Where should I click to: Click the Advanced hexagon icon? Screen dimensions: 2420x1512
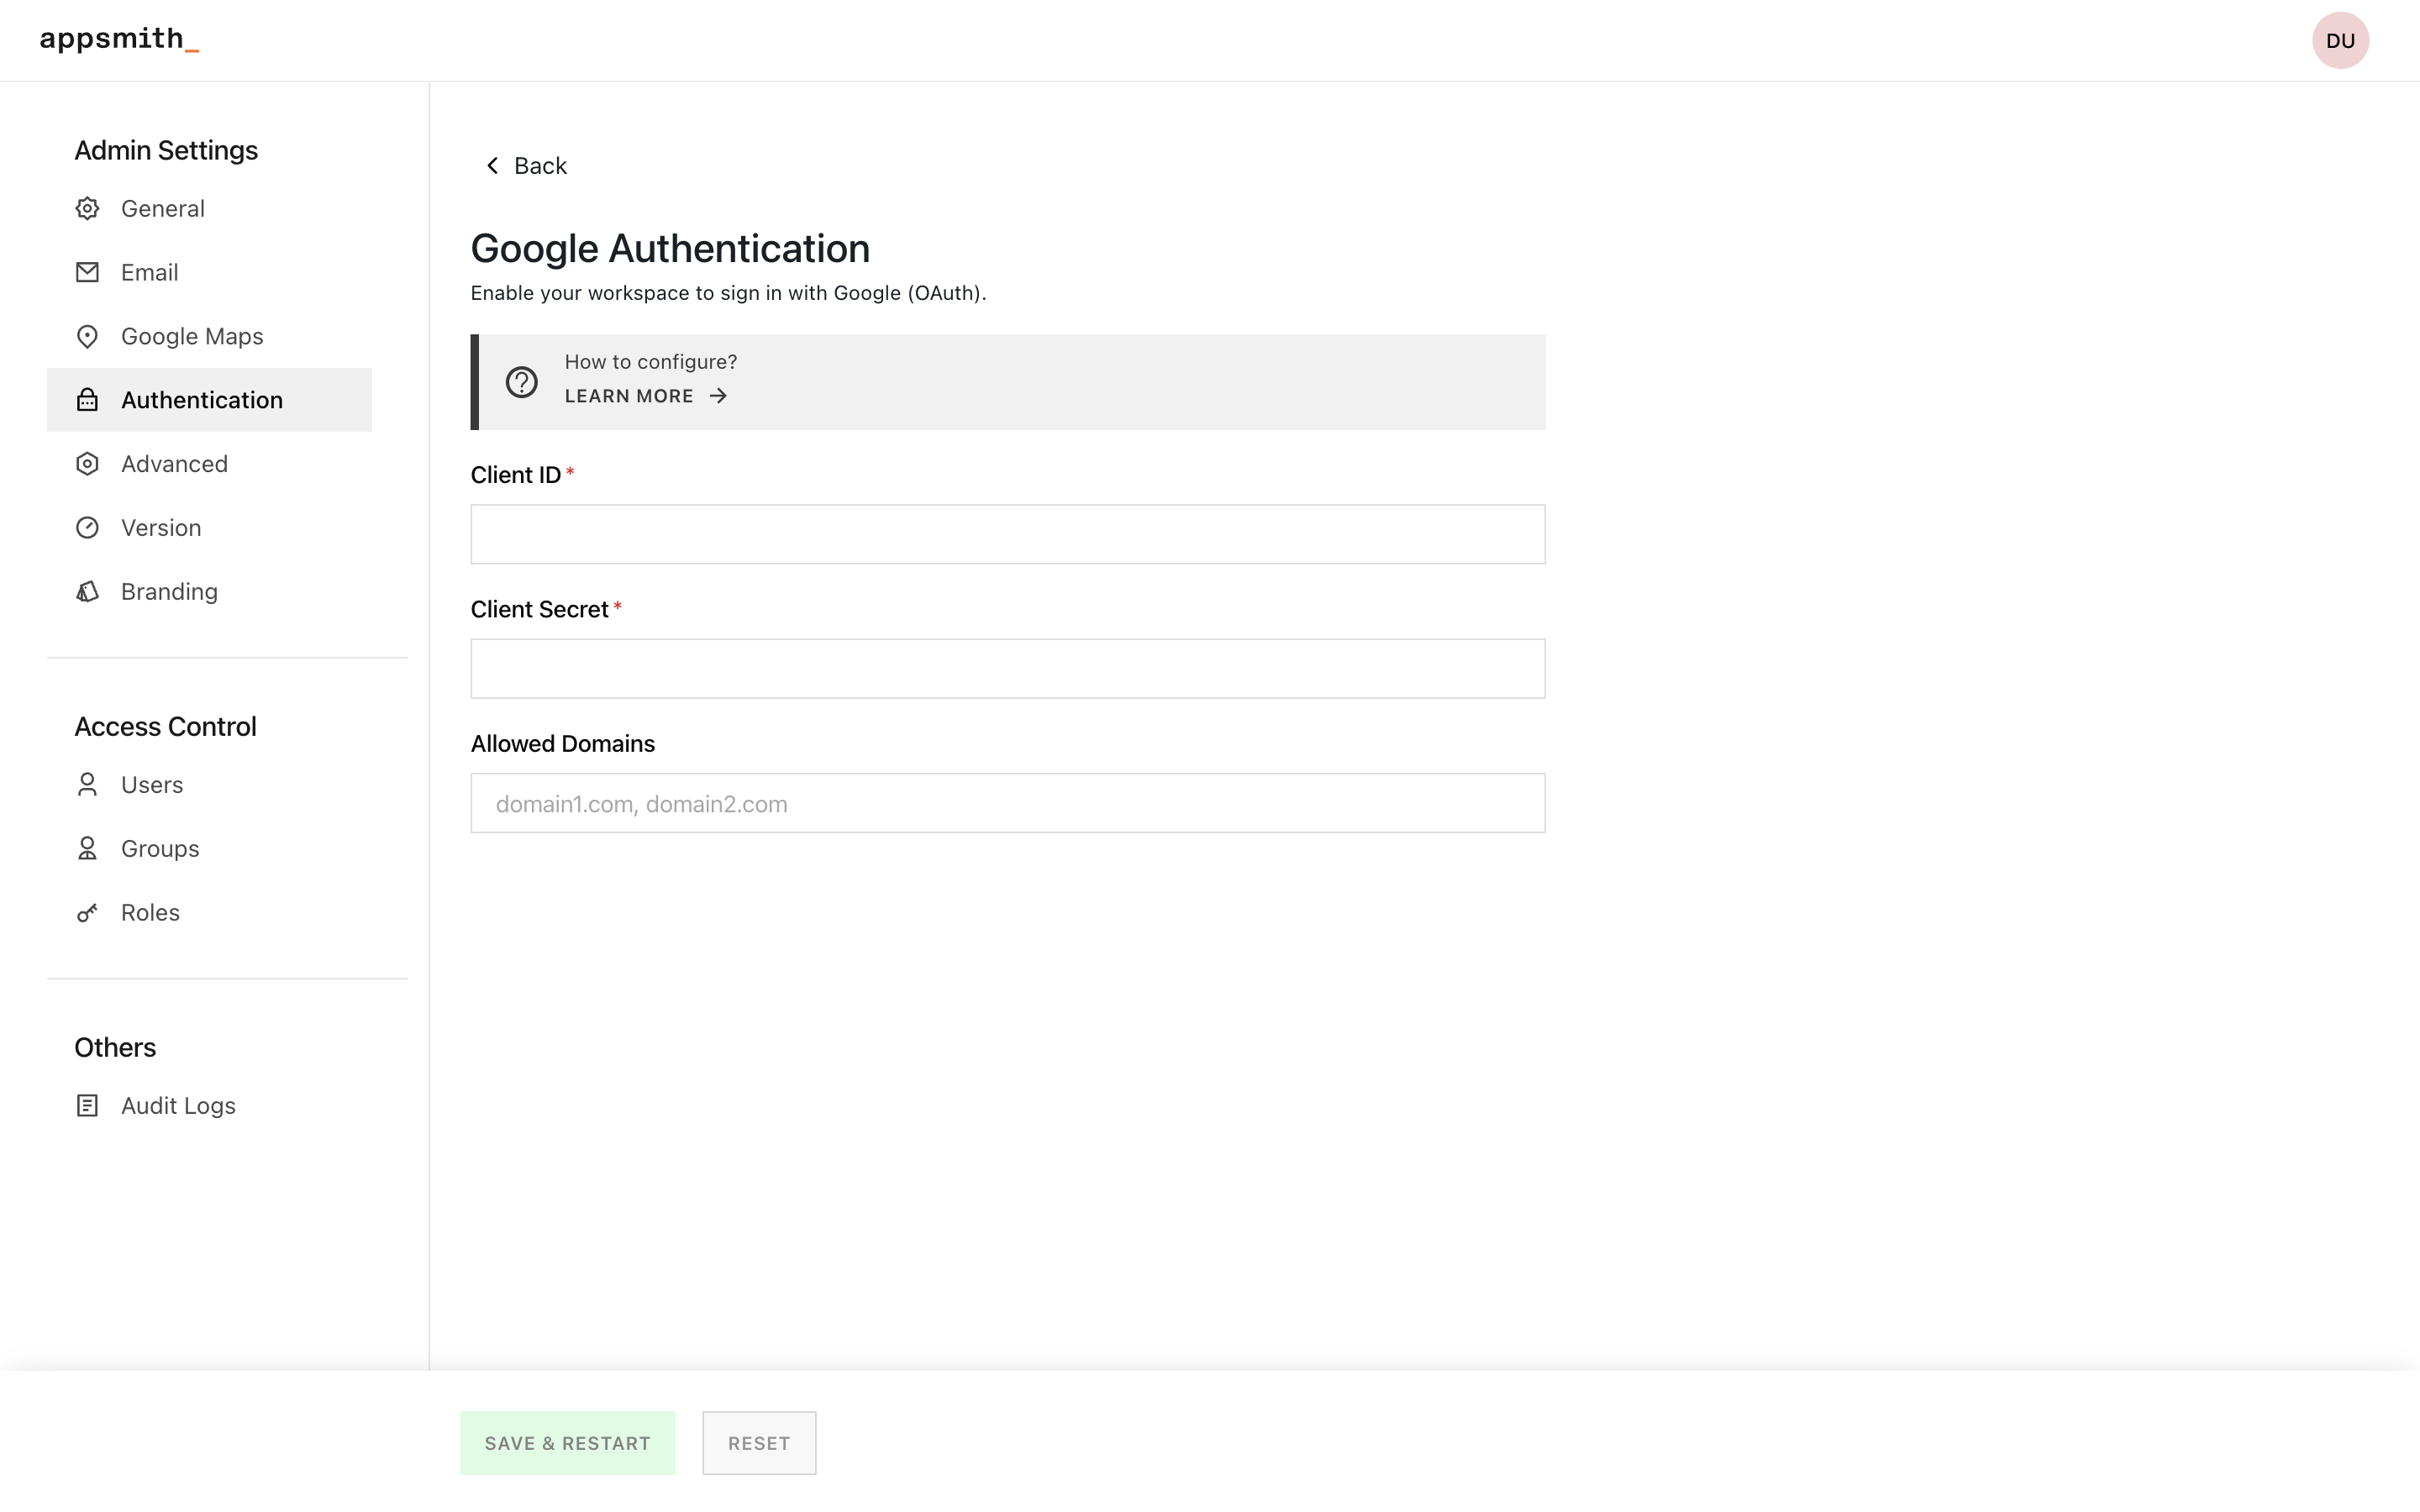(x=87, y=464)
